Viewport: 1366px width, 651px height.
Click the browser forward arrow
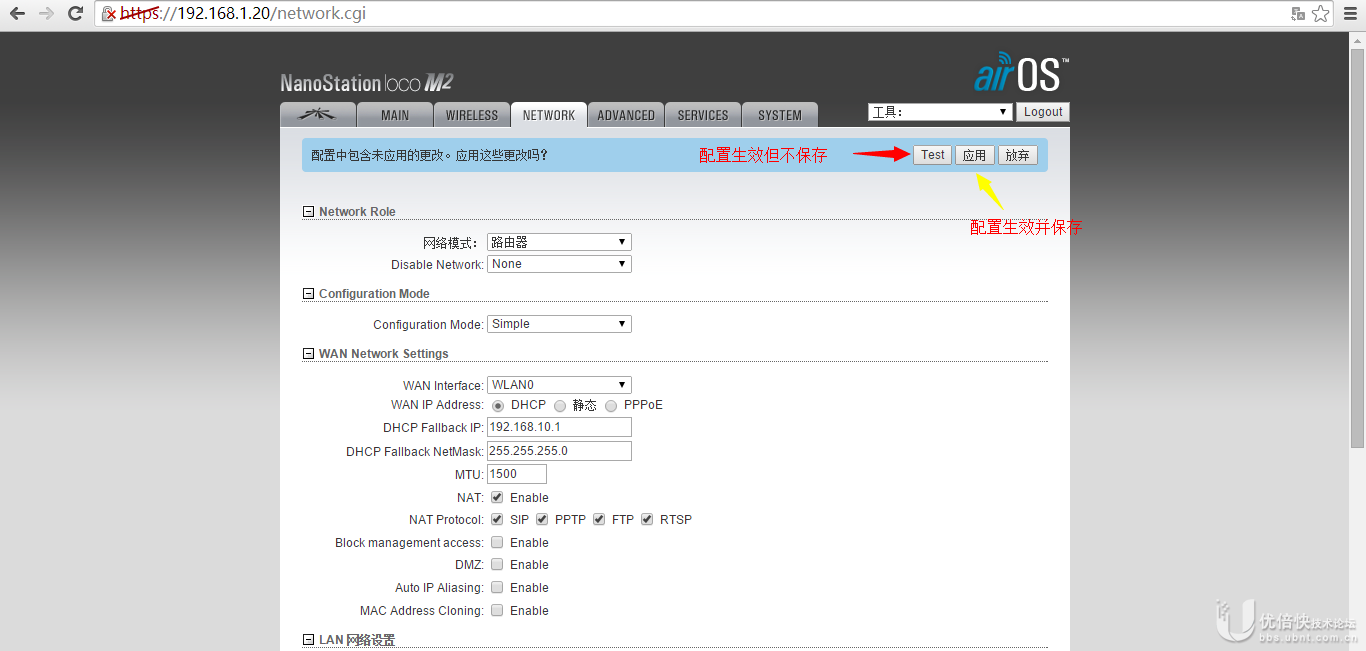coord(46,14)
